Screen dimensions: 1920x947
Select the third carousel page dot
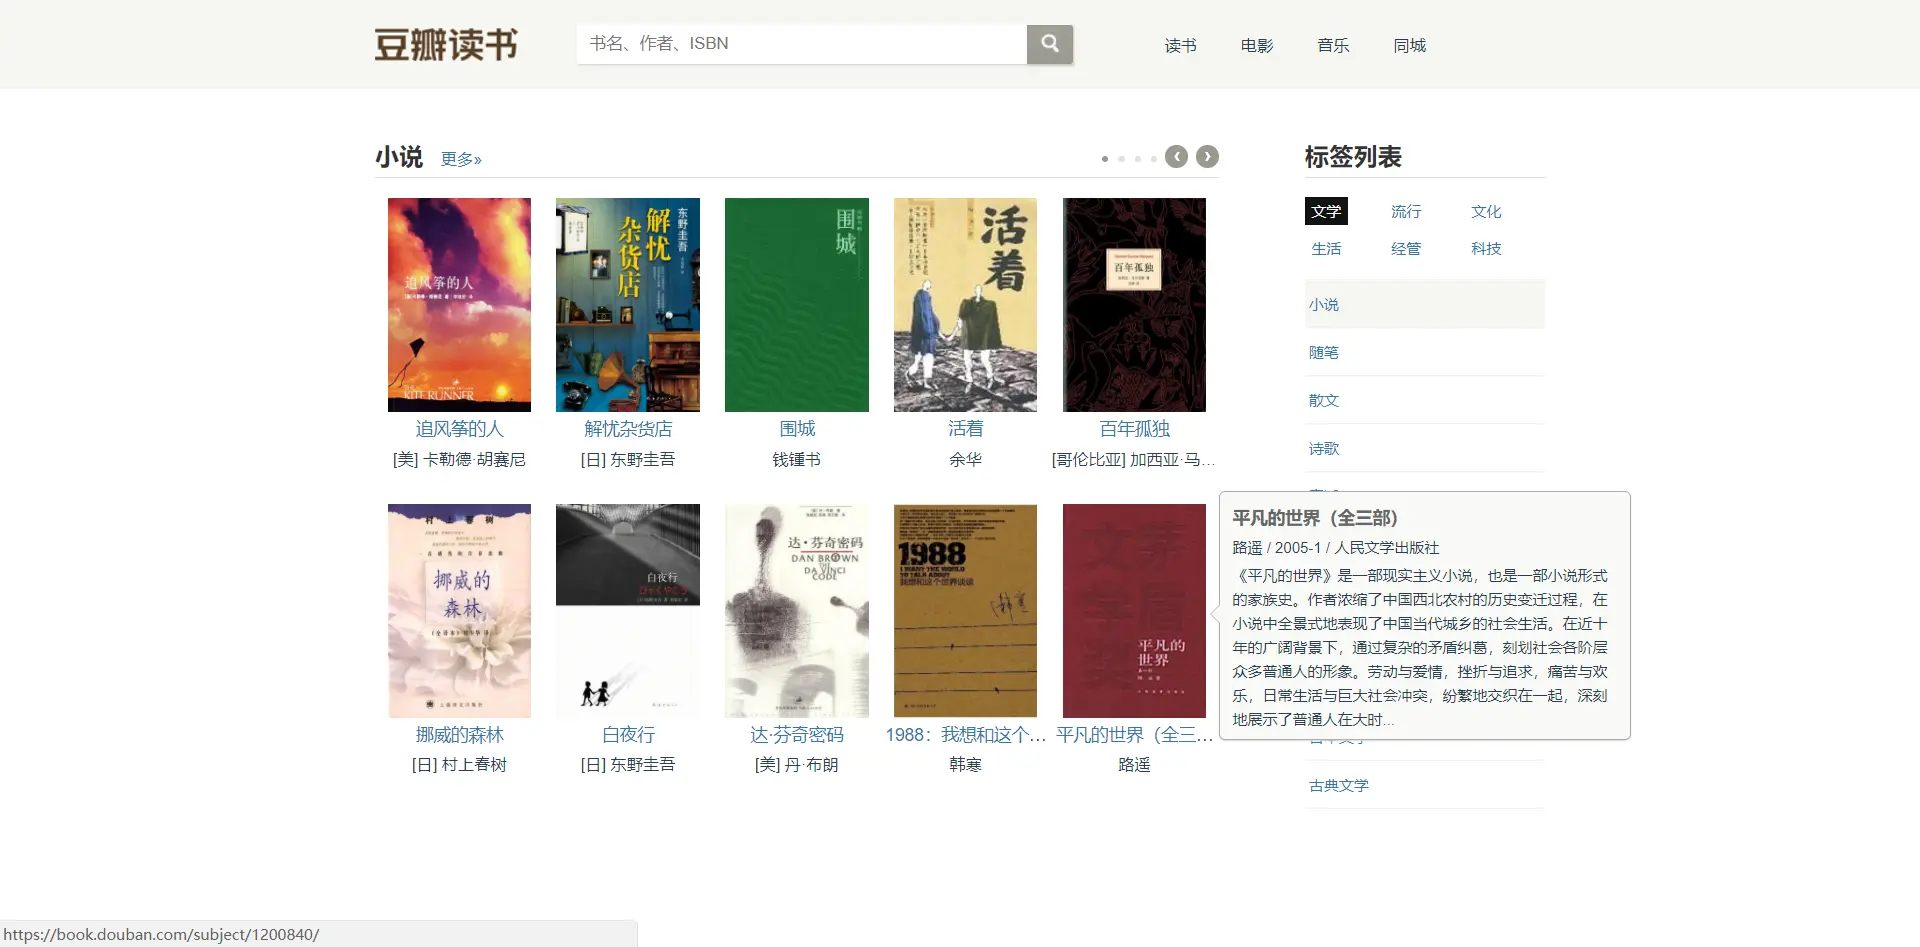click(1137, 159)
